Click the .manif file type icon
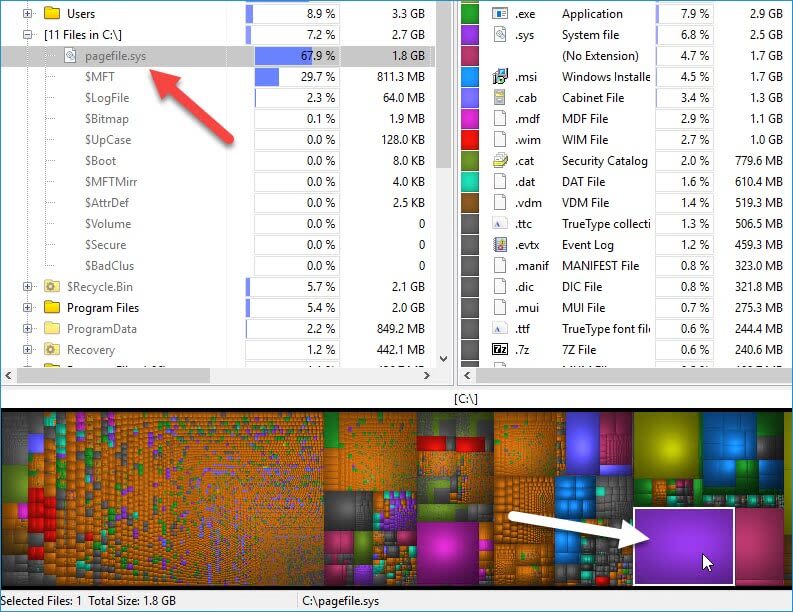 [x=500, y=266]
